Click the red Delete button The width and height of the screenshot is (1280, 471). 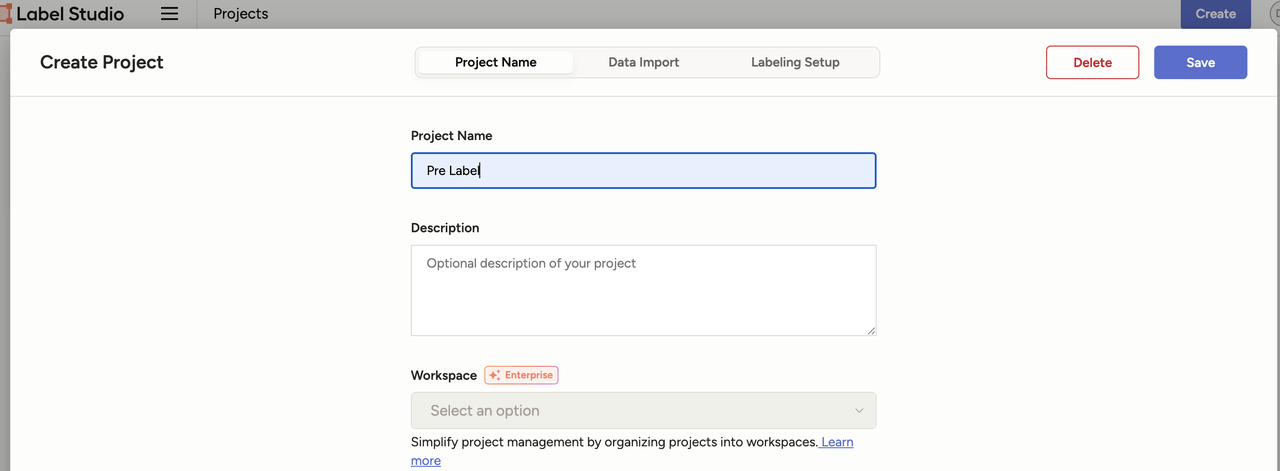click(x=1092, y=62)
